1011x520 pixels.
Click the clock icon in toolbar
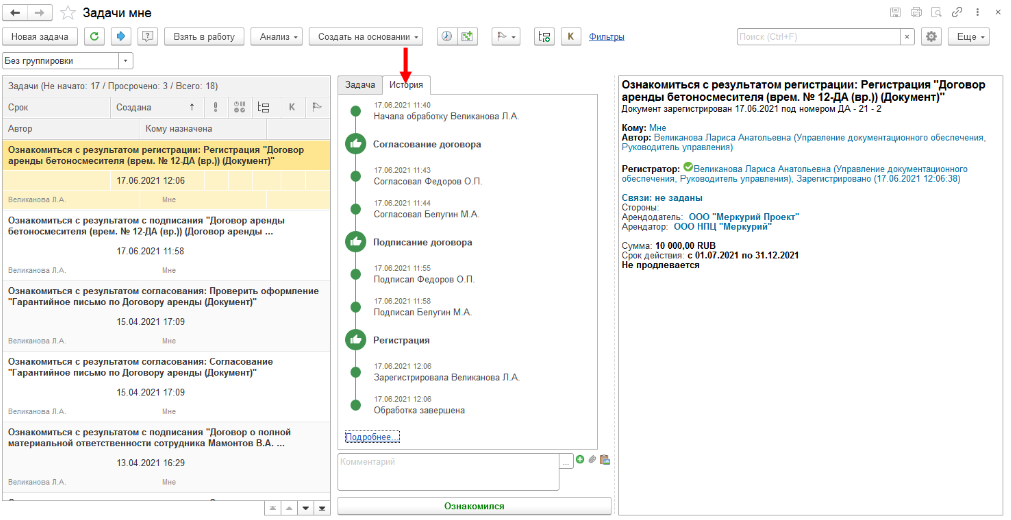[446, 37]
